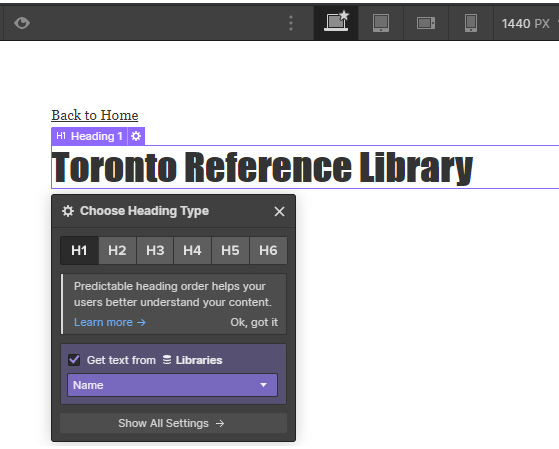Open the Learn more link

[x=110, y=322]
